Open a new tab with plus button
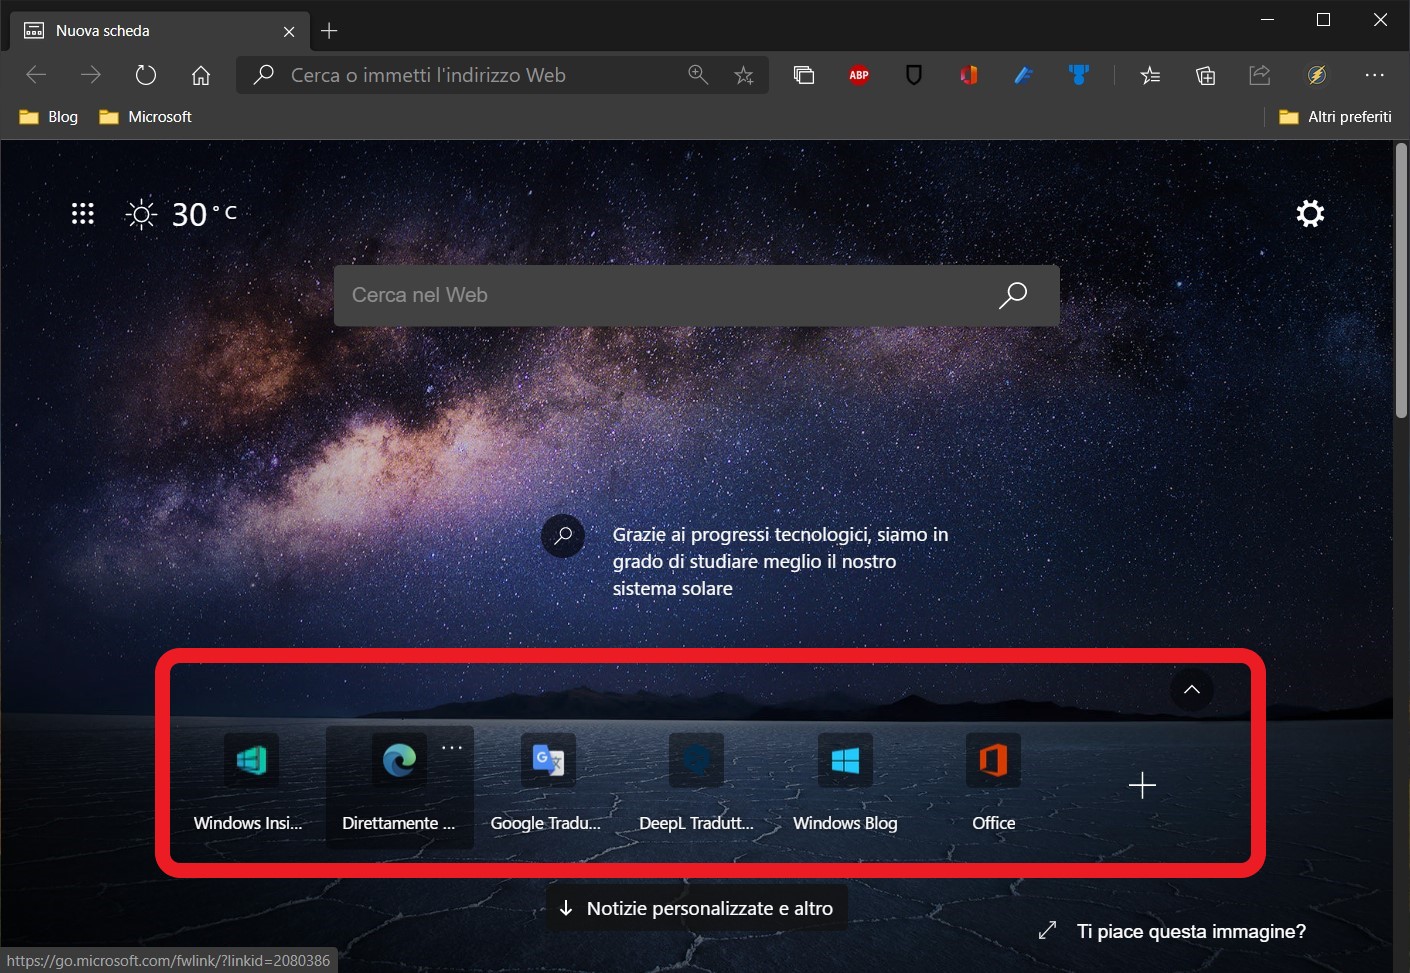 click(x=329, y=31)
